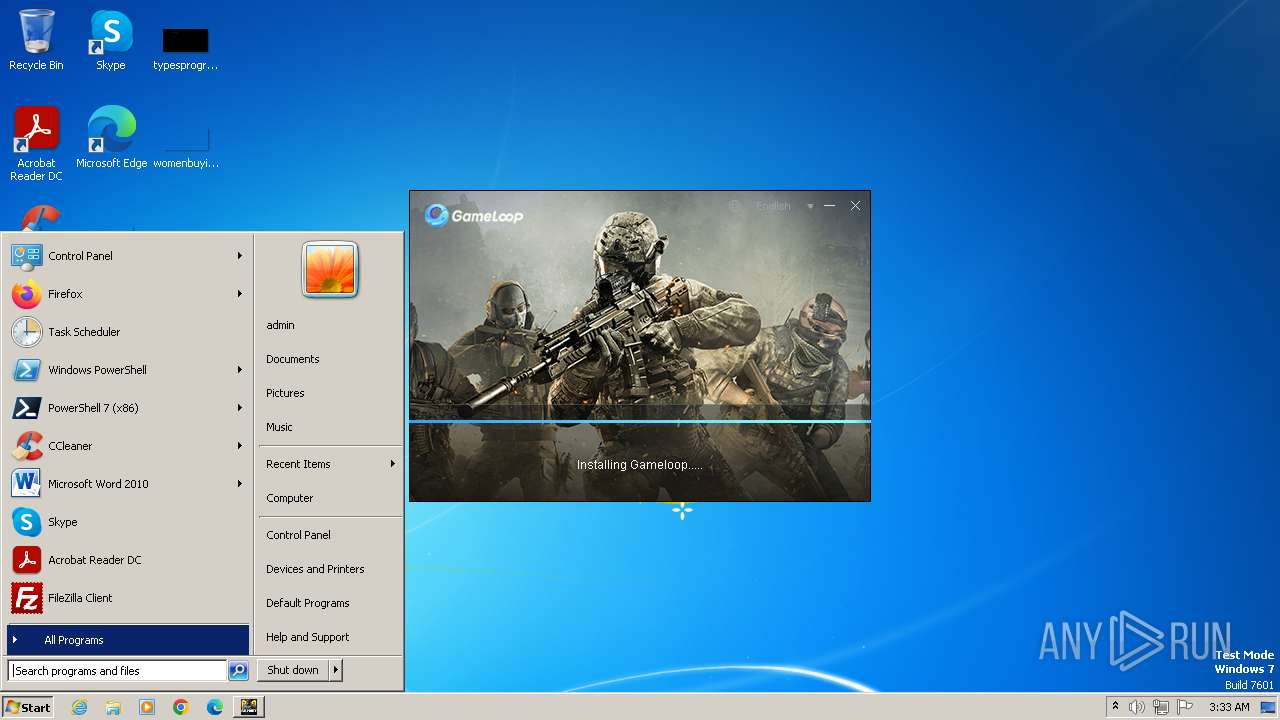1280x720 pixels.
Task: Expand PowerShell 7 (x86) jump list arrow
Action: [240, 408]
